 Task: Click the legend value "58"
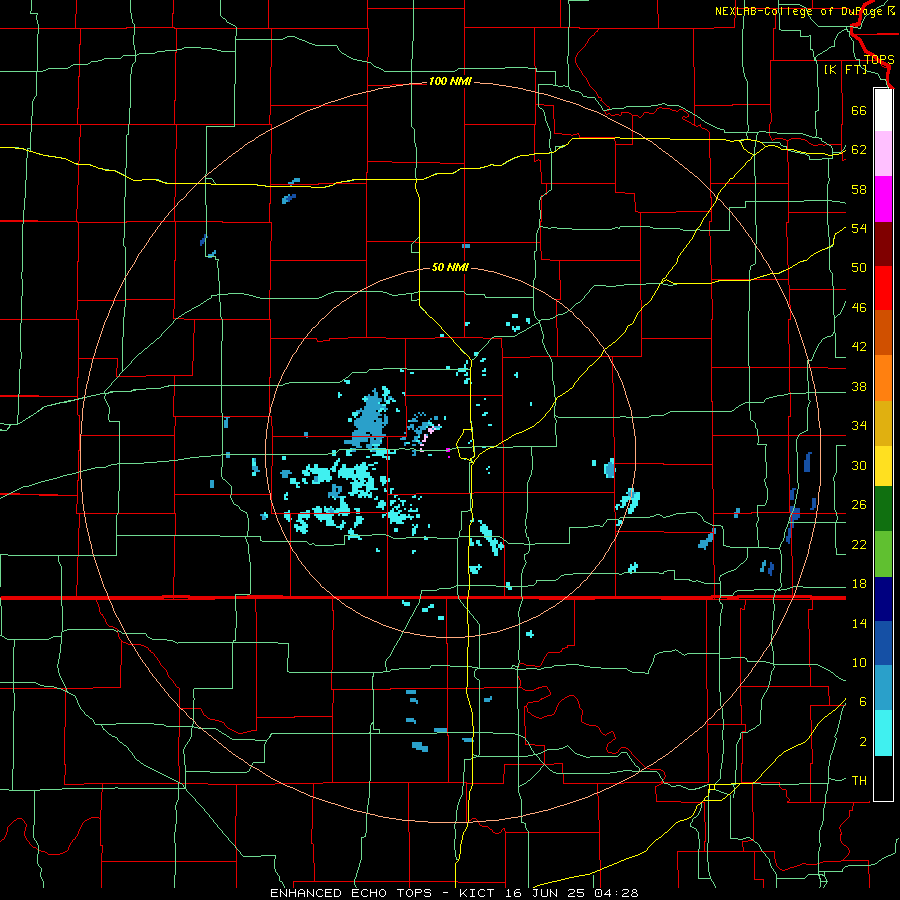coord(859,189)
